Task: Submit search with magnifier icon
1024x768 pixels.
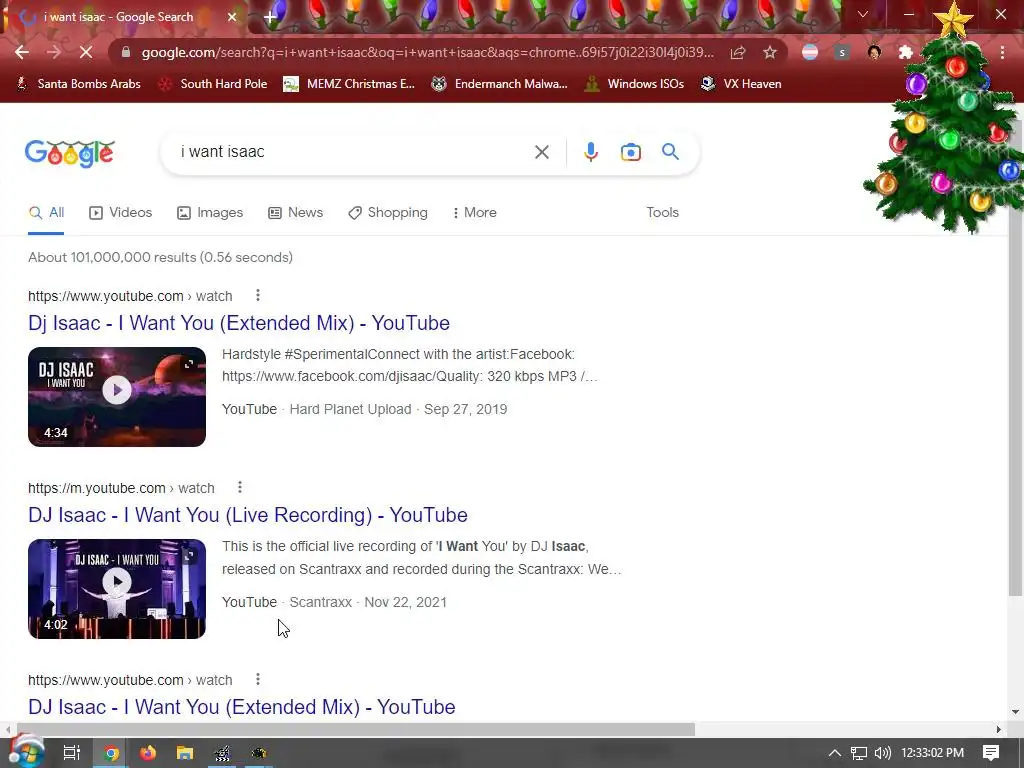Action: 670,152
